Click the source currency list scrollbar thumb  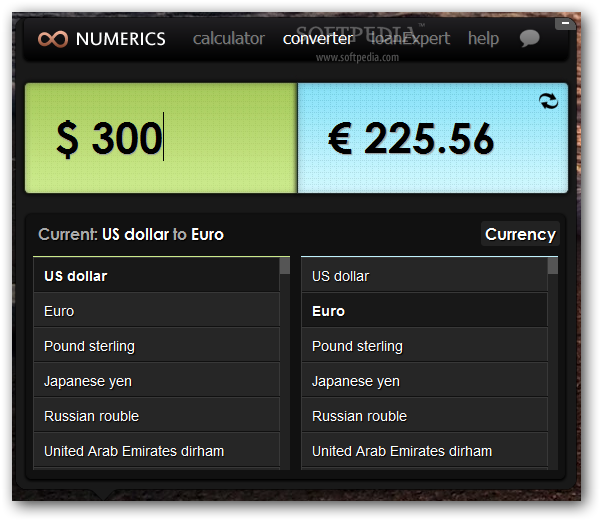(285, 266)
